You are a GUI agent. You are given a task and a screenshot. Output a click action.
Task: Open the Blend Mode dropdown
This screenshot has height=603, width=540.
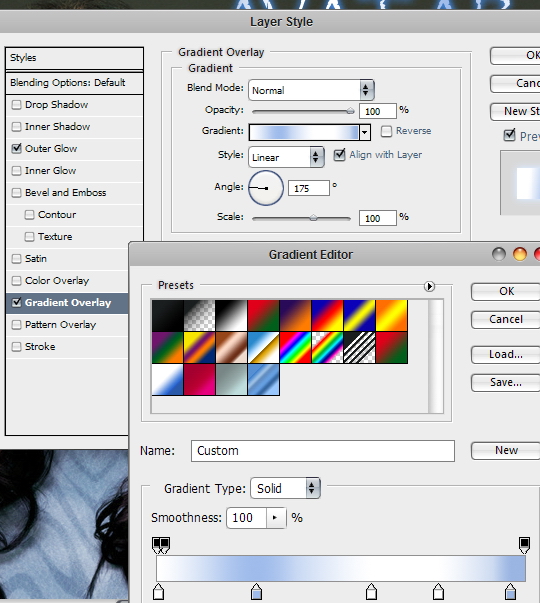click(311, 90)
